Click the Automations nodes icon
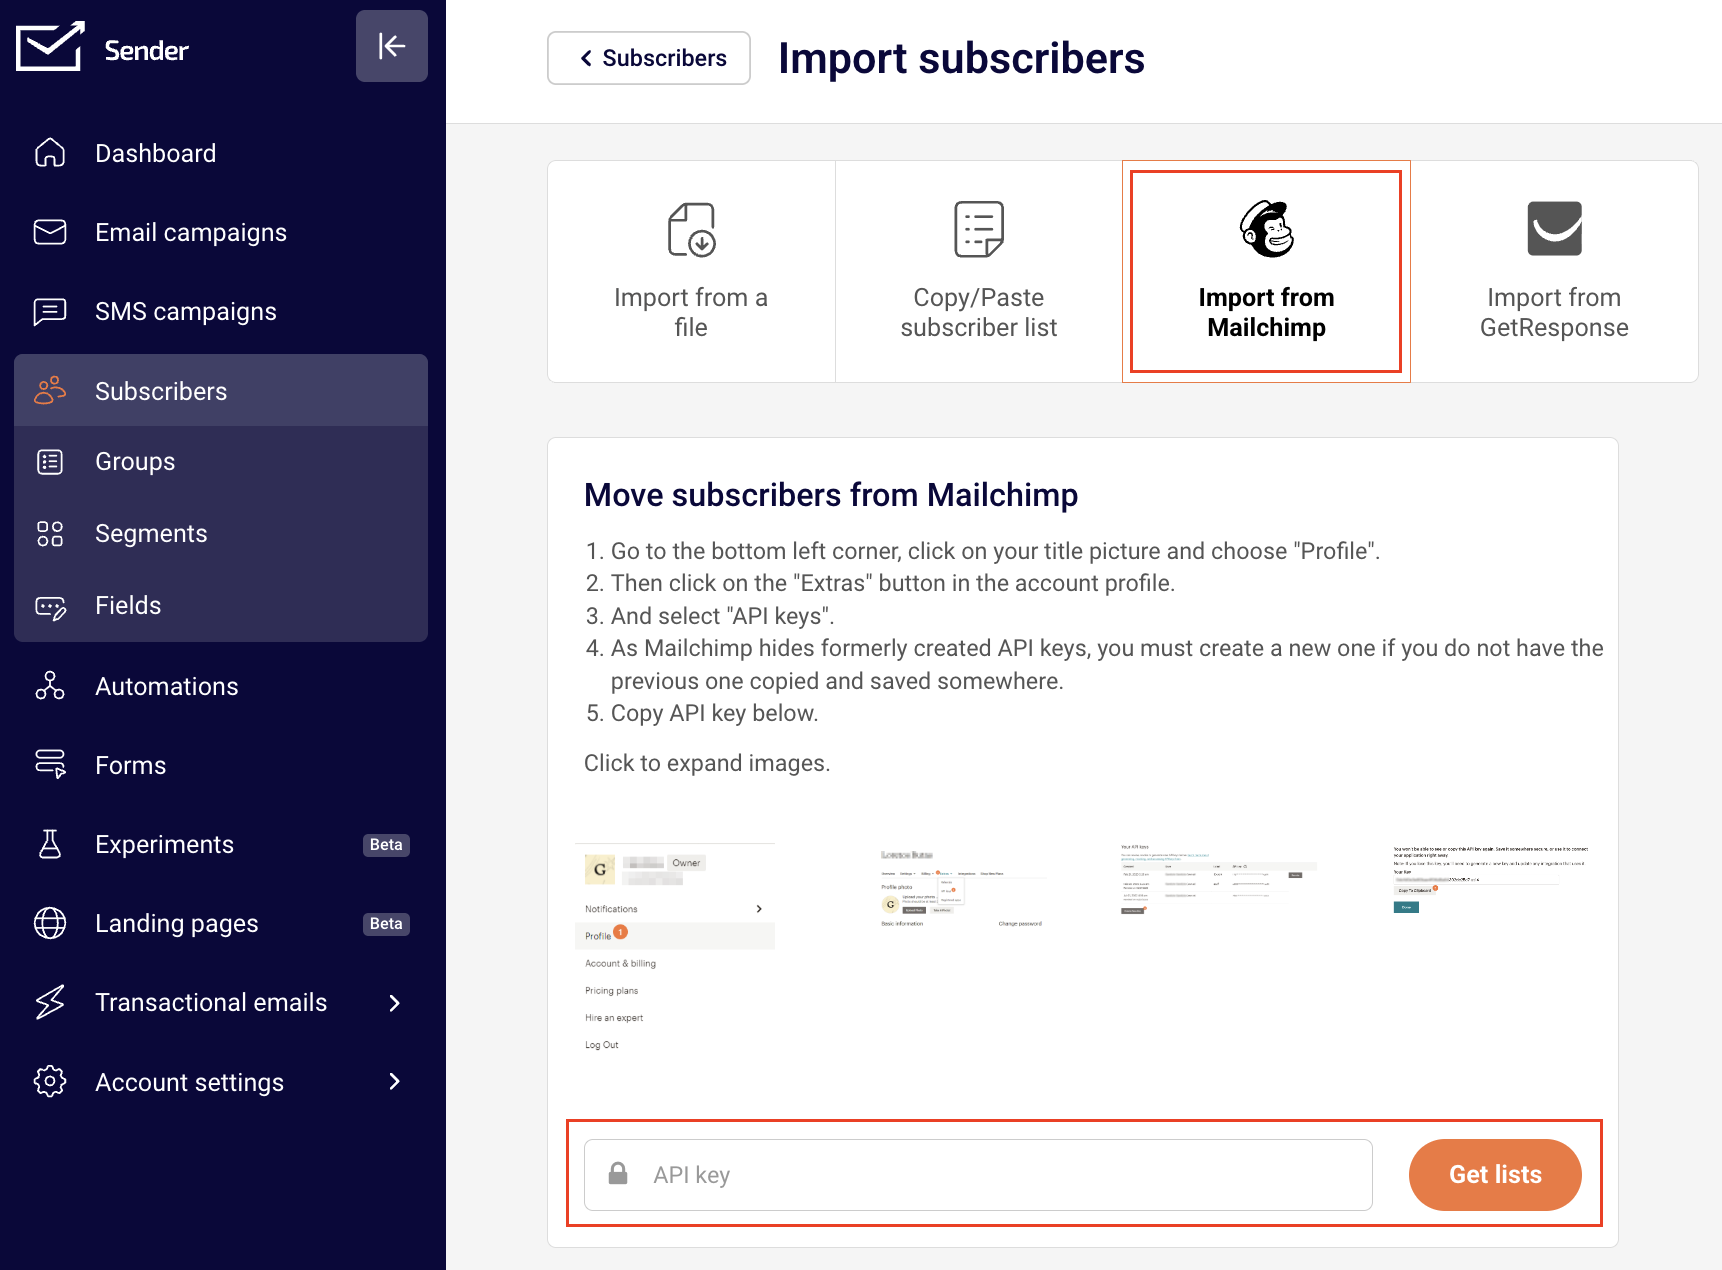Screen dimensions: 1722x1270 [x=50, y=686]
